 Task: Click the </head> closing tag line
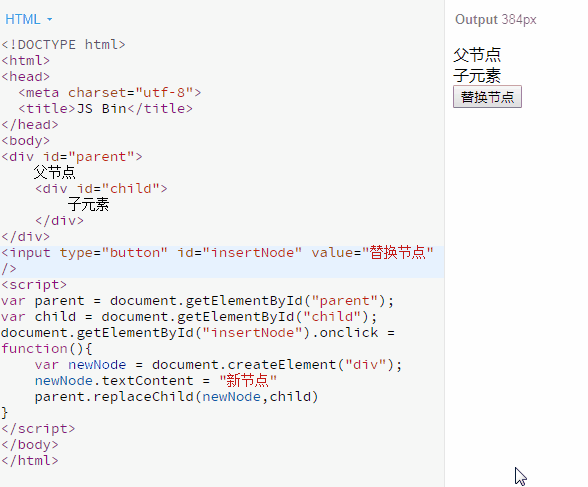(30, 125)
